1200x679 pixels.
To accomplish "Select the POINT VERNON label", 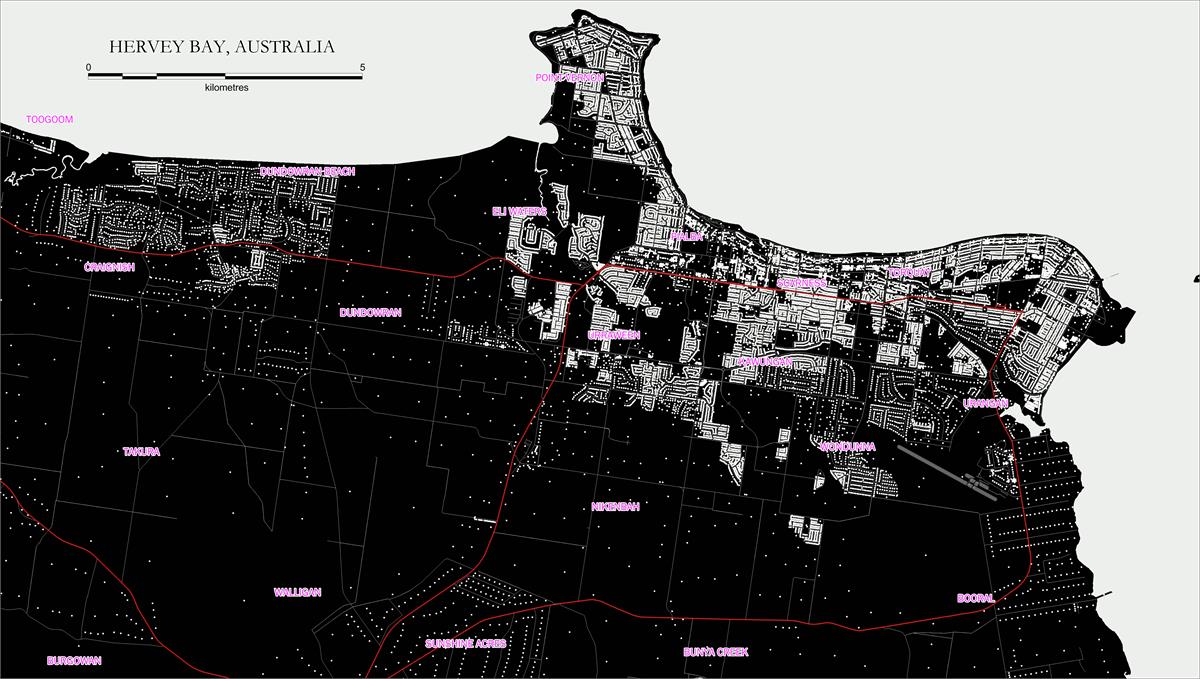I will coord(570,77).
